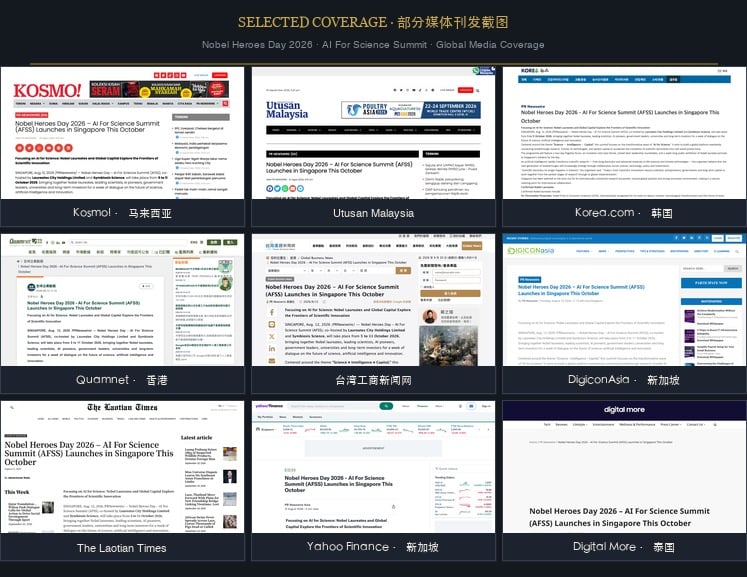Click The Laotian Times masthead logo

(x=122, y=407)
